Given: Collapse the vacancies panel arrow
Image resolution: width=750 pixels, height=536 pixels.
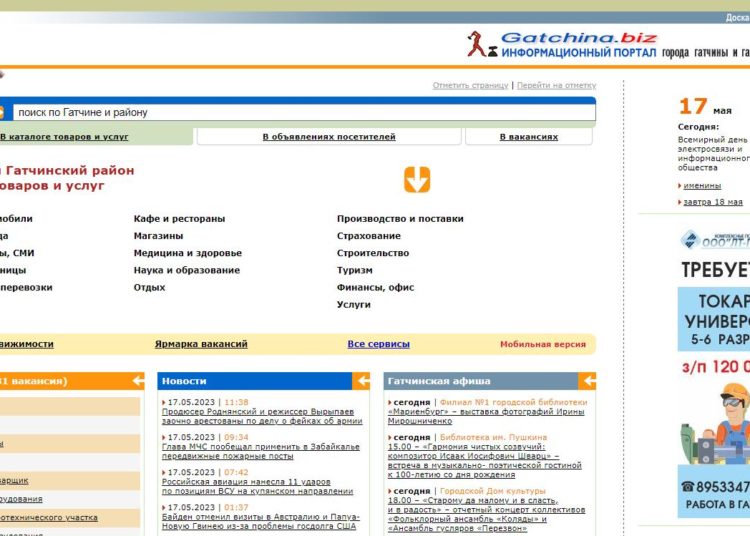Looking at the screenshot, I should (x=137, y=381).
